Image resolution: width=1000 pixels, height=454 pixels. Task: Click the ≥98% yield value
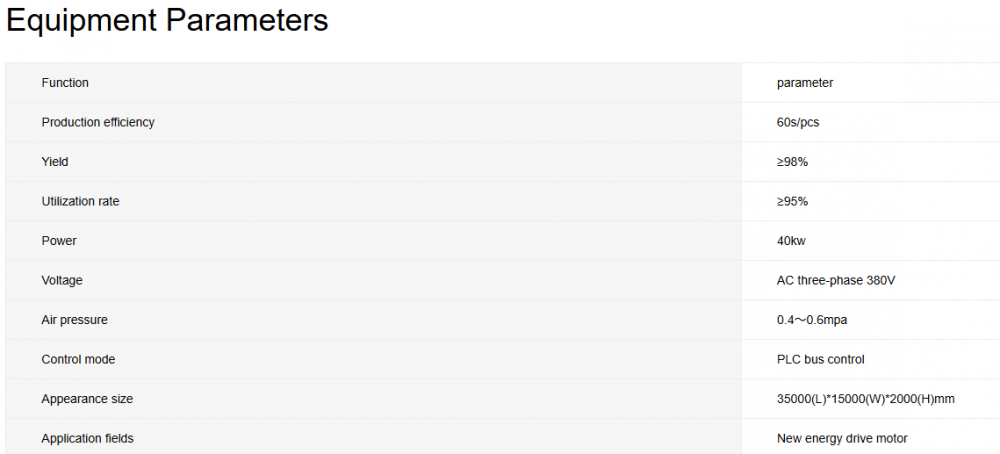tap(792, 162)
